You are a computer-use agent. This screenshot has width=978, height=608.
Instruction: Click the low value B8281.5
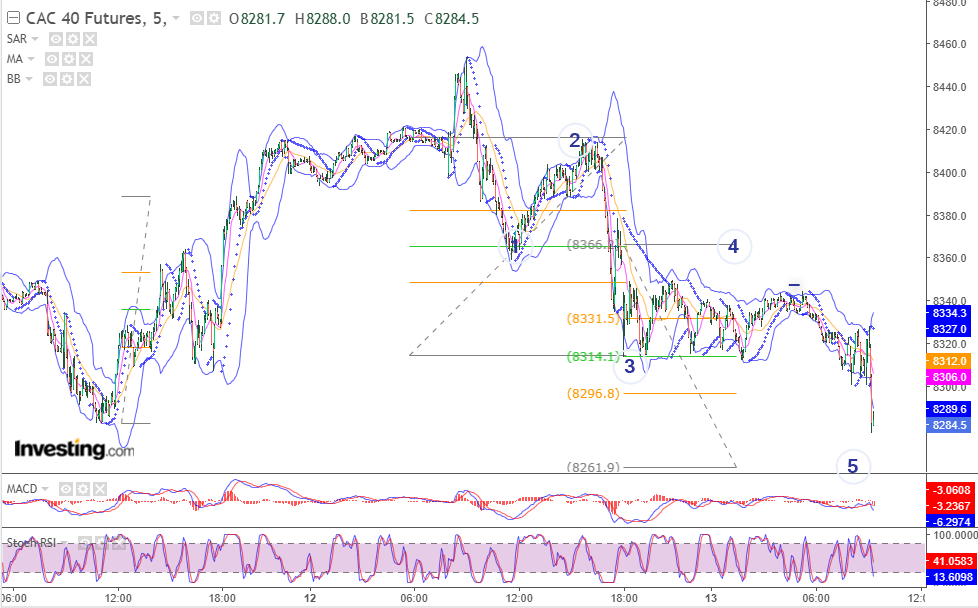click(x=387, y=19)
